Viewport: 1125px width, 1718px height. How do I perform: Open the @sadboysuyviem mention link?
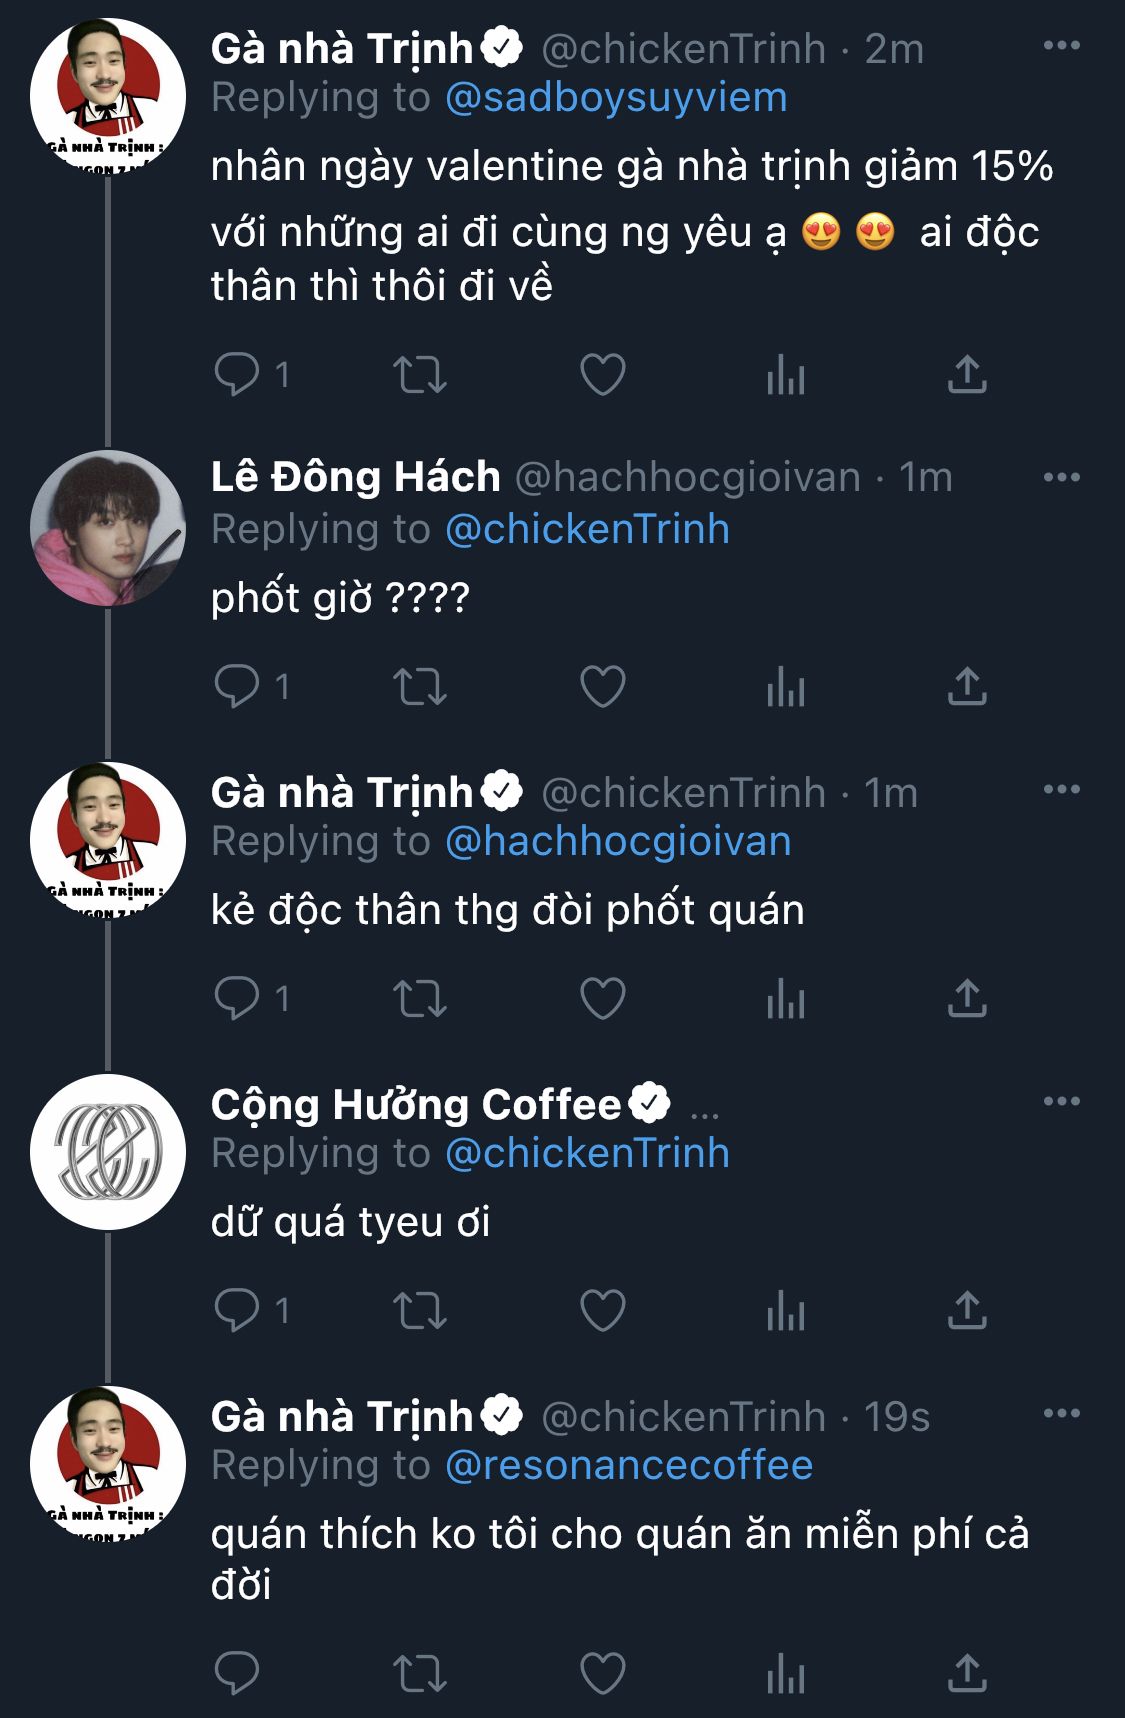coord(615,98)
